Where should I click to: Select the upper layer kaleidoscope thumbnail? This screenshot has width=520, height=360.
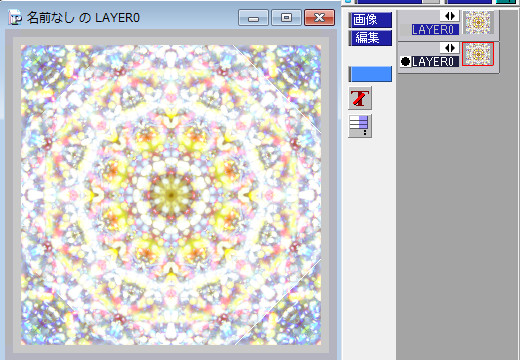[x=478, y=22]
